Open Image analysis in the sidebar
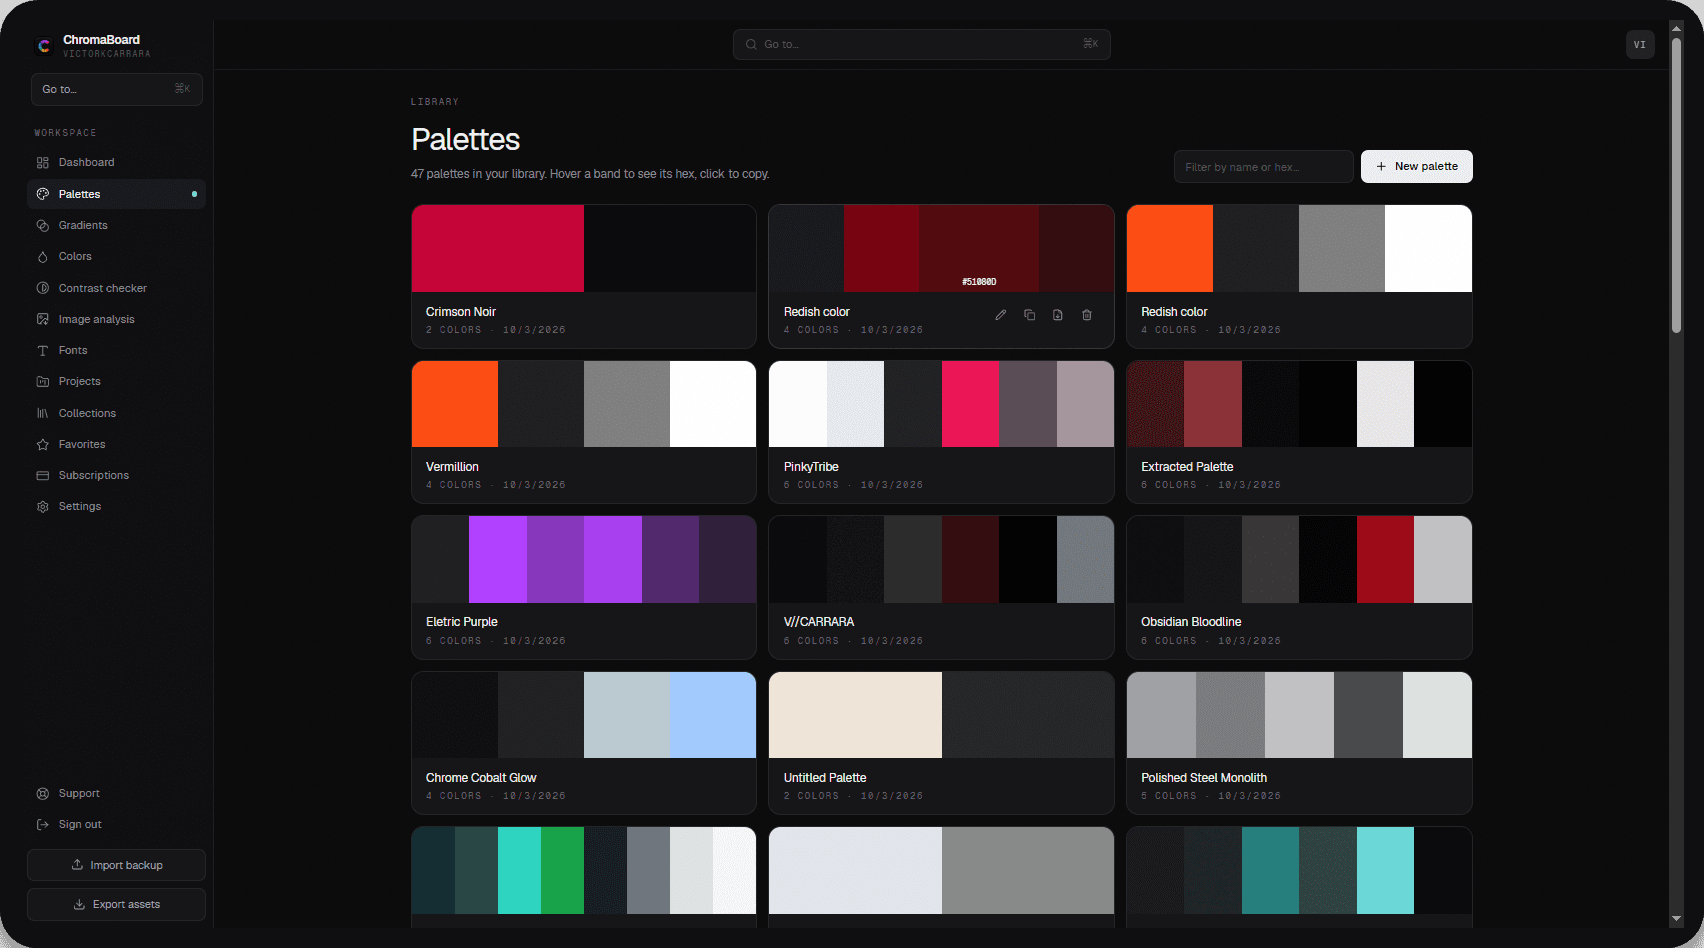The image size is (1704, 948). [116, 319]
